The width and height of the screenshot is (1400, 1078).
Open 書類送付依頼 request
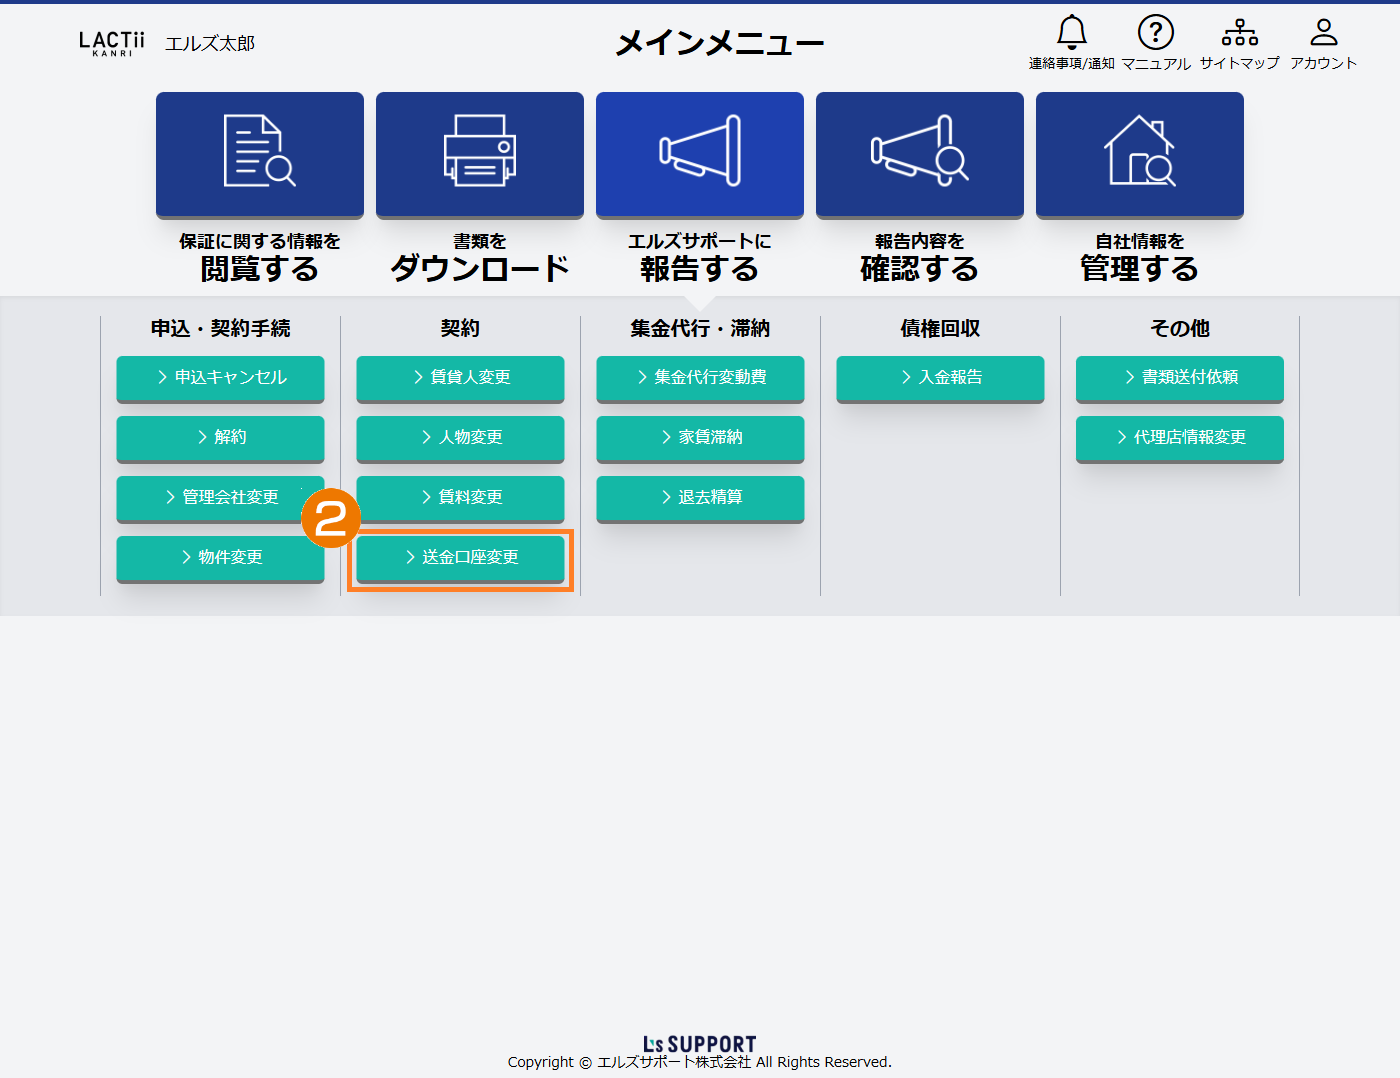[x=1180, y=378]
